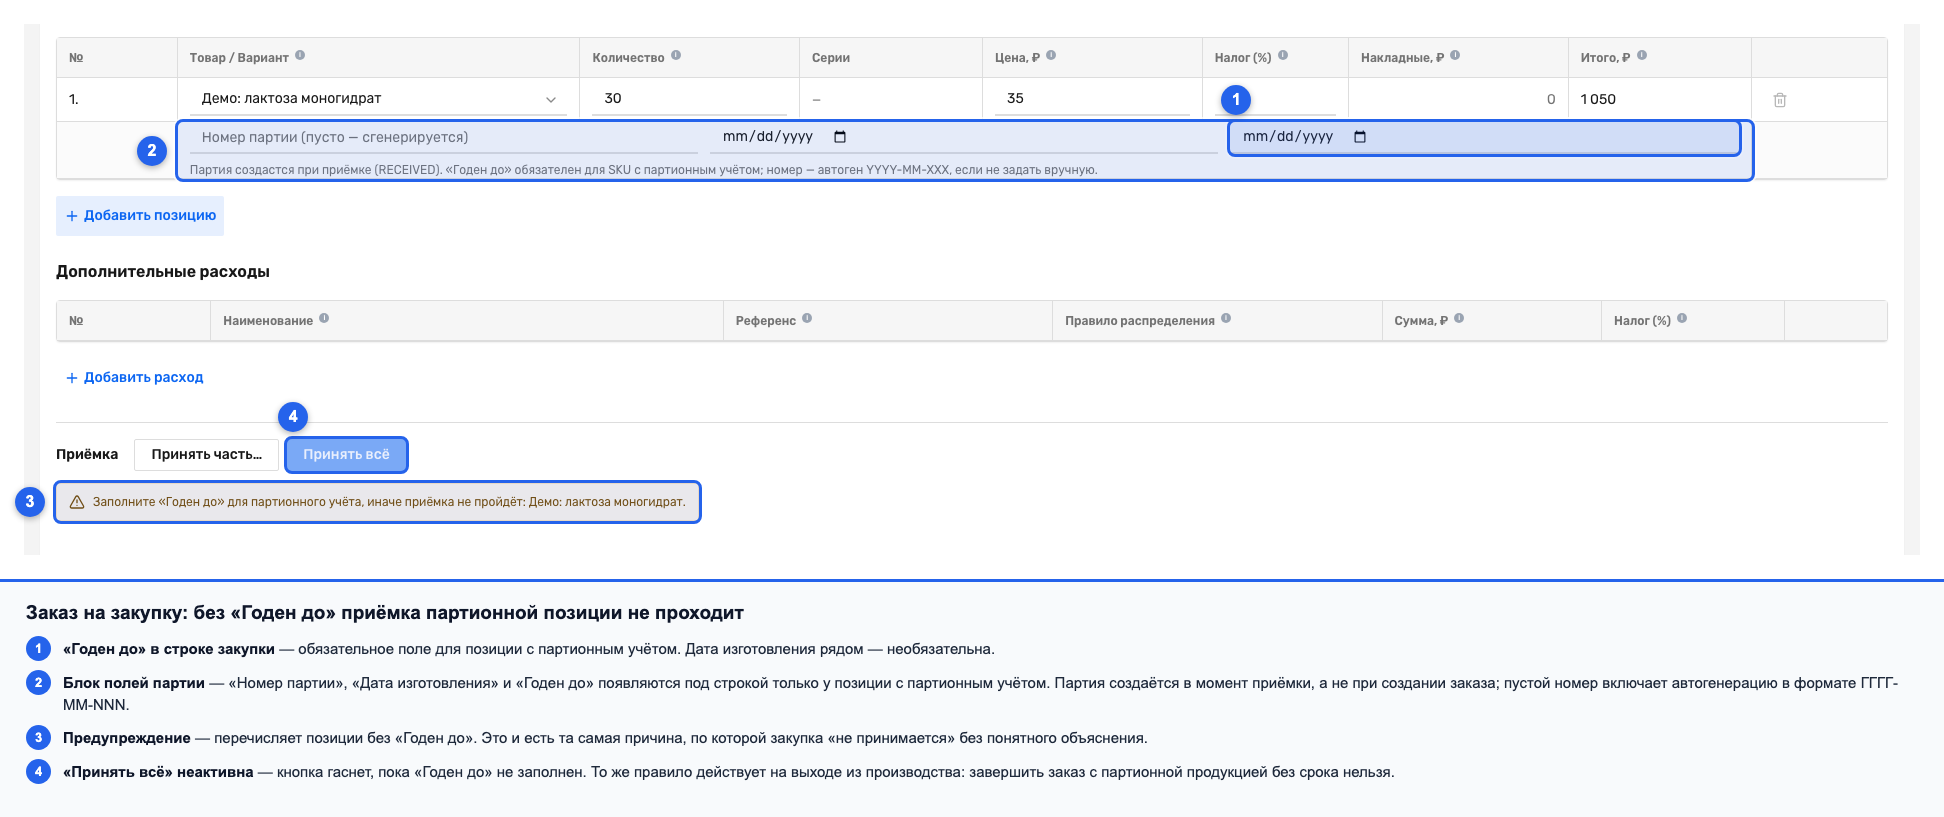1944x817 pixels.
Task: Click Дополнительные расходы heading
Action: click(x=163, y=272)
